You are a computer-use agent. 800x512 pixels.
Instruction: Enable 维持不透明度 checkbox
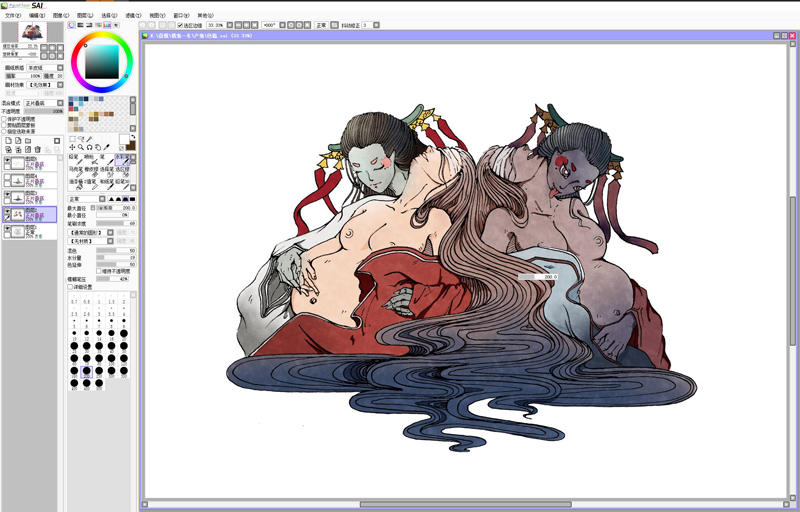[x=99, y=271]
